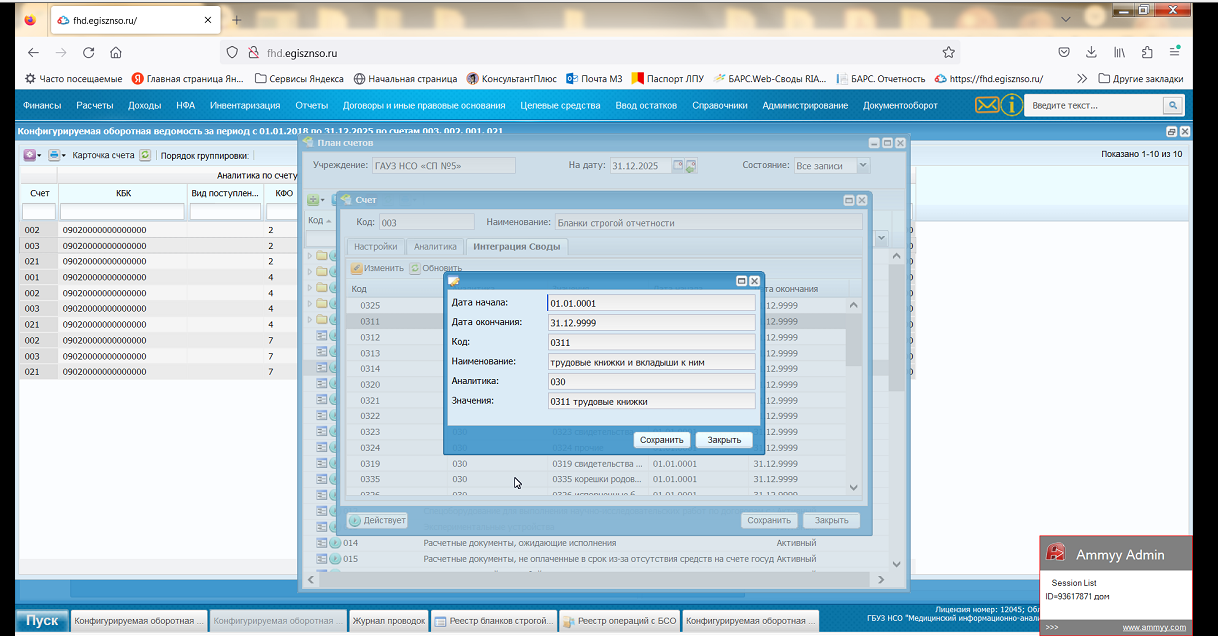The width and height of the screenshot is (1218, 636).
Task: Click Счет column filter field
Action: [39, 212]
